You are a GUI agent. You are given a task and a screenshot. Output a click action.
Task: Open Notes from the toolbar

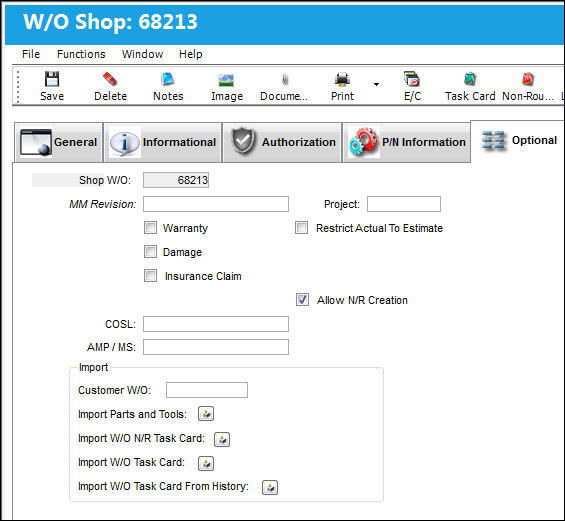pyautogui.click(x=168, y=79)
